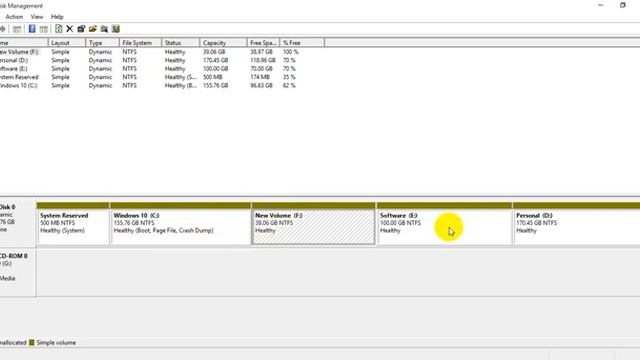Click the 500 MB capacity cell in list

pos(213,77)
